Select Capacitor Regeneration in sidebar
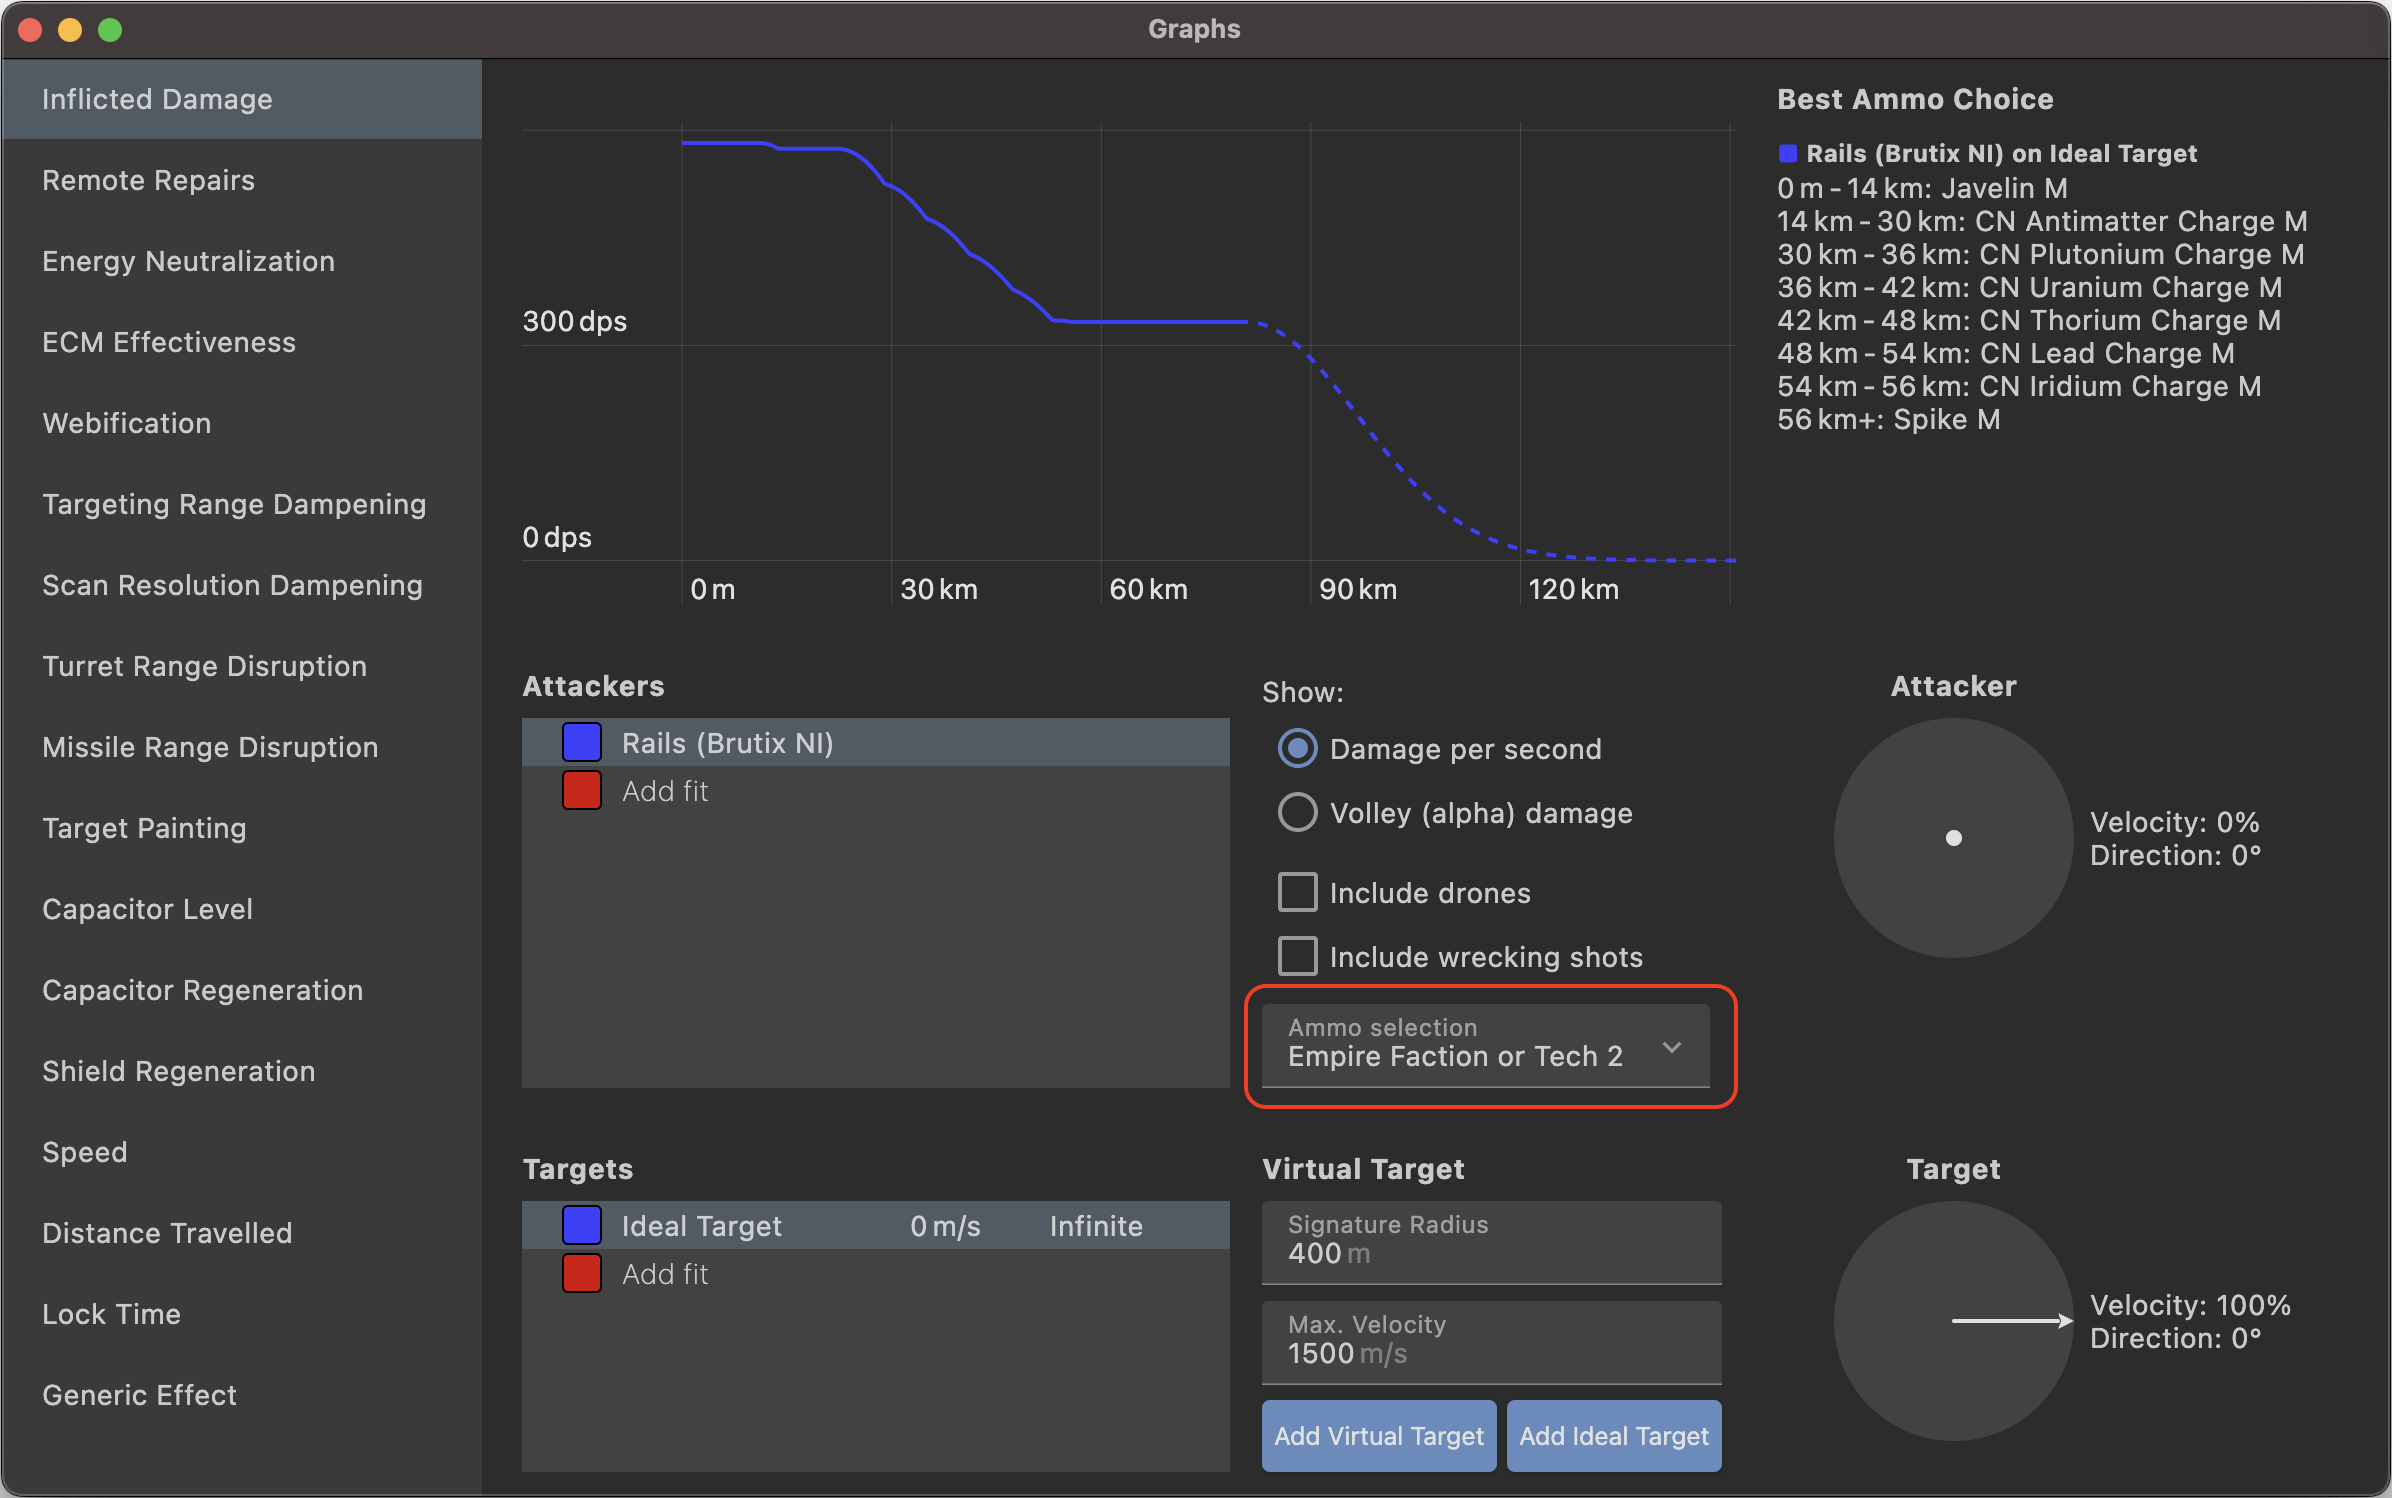The image size is (2392, 1498). click(x=202, y=991)
